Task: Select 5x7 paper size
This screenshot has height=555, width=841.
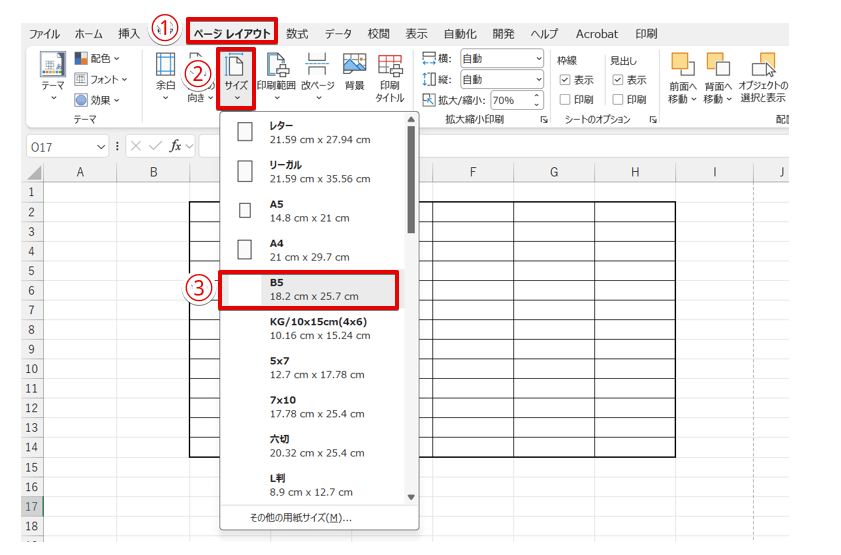Action: coord(313,367)
